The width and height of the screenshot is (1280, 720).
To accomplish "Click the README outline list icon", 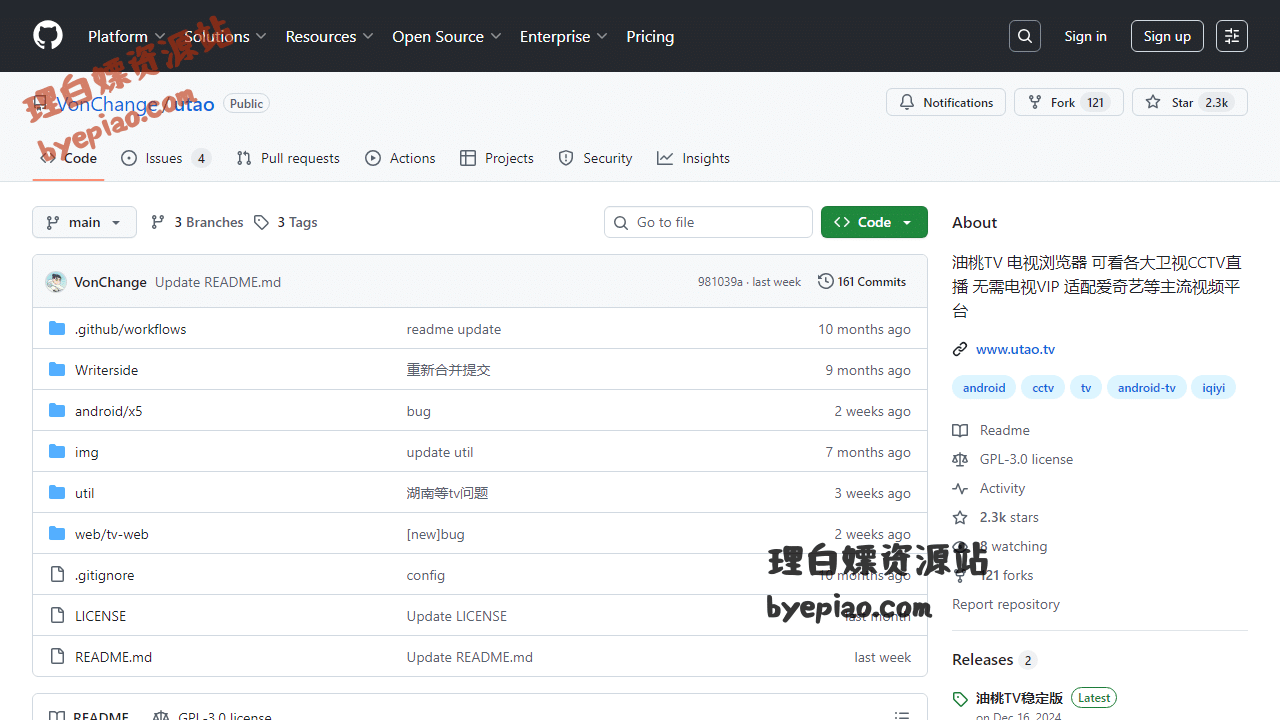I will pyautogui.click(x=902, y=716).
